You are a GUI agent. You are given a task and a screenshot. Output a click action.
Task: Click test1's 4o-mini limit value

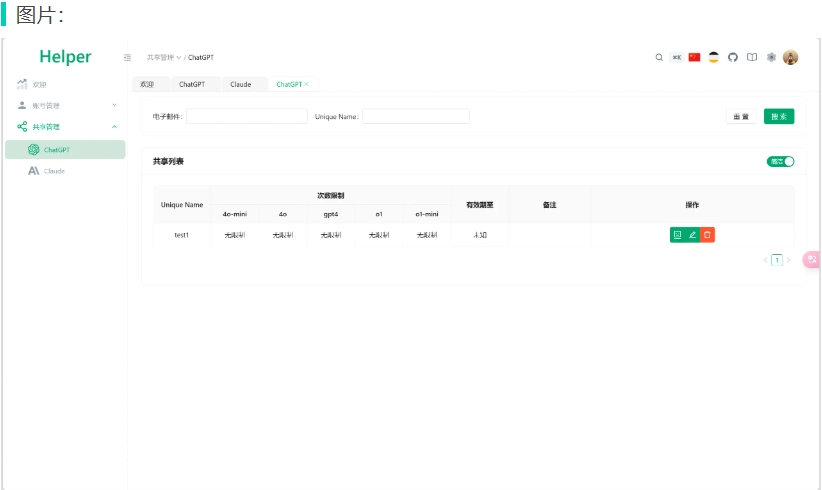click(235, 235)
